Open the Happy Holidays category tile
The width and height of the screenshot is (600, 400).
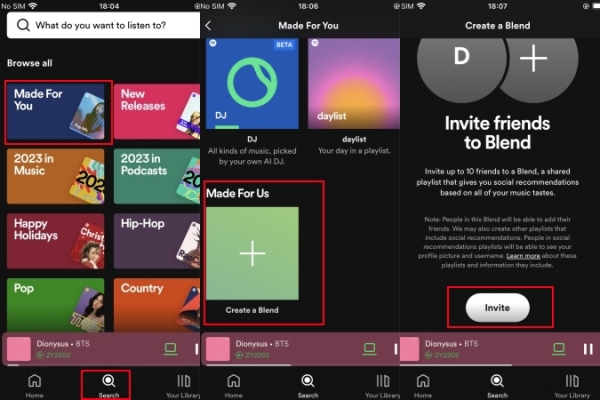55,241
